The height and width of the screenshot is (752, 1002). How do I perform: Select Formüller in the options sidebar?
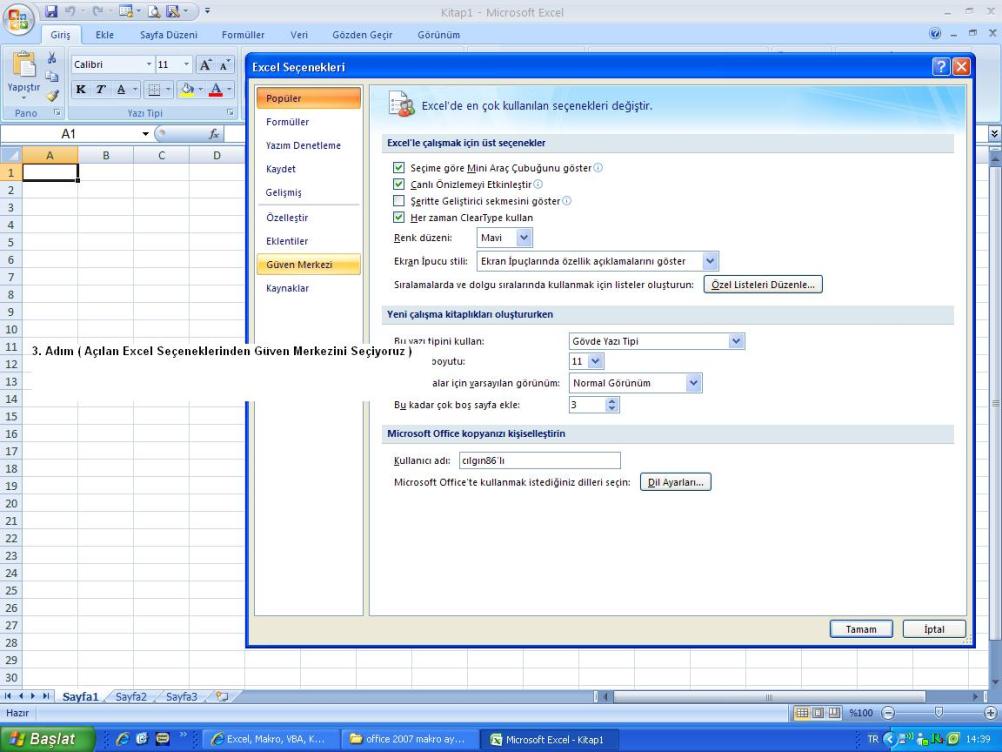tap(309, 122)
